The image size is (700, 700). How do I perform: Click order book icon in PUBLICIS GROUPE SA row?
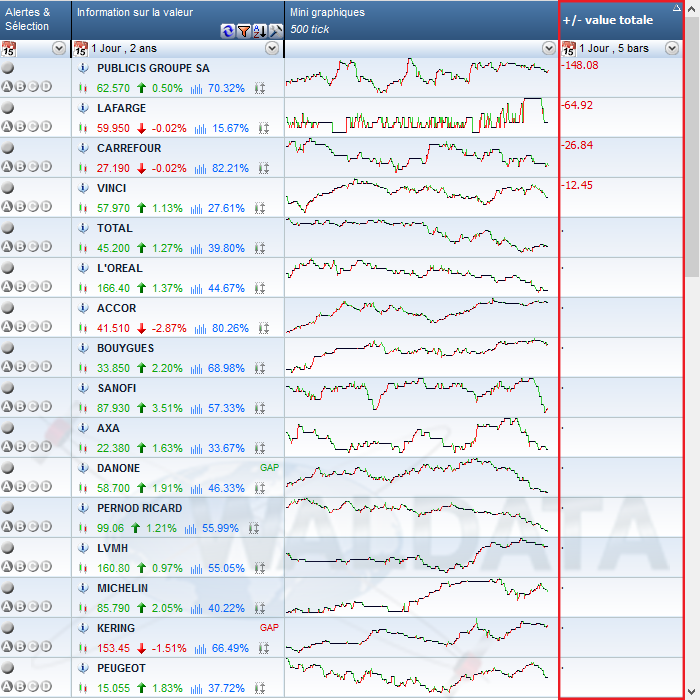click(x=260, y=88)
